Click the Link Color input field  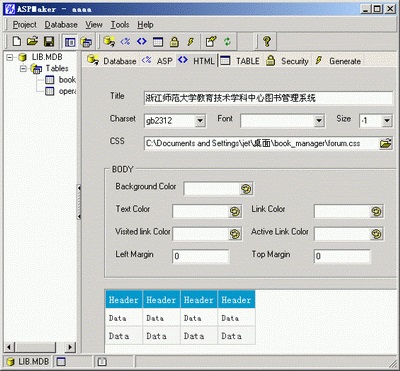coord(342,212)
